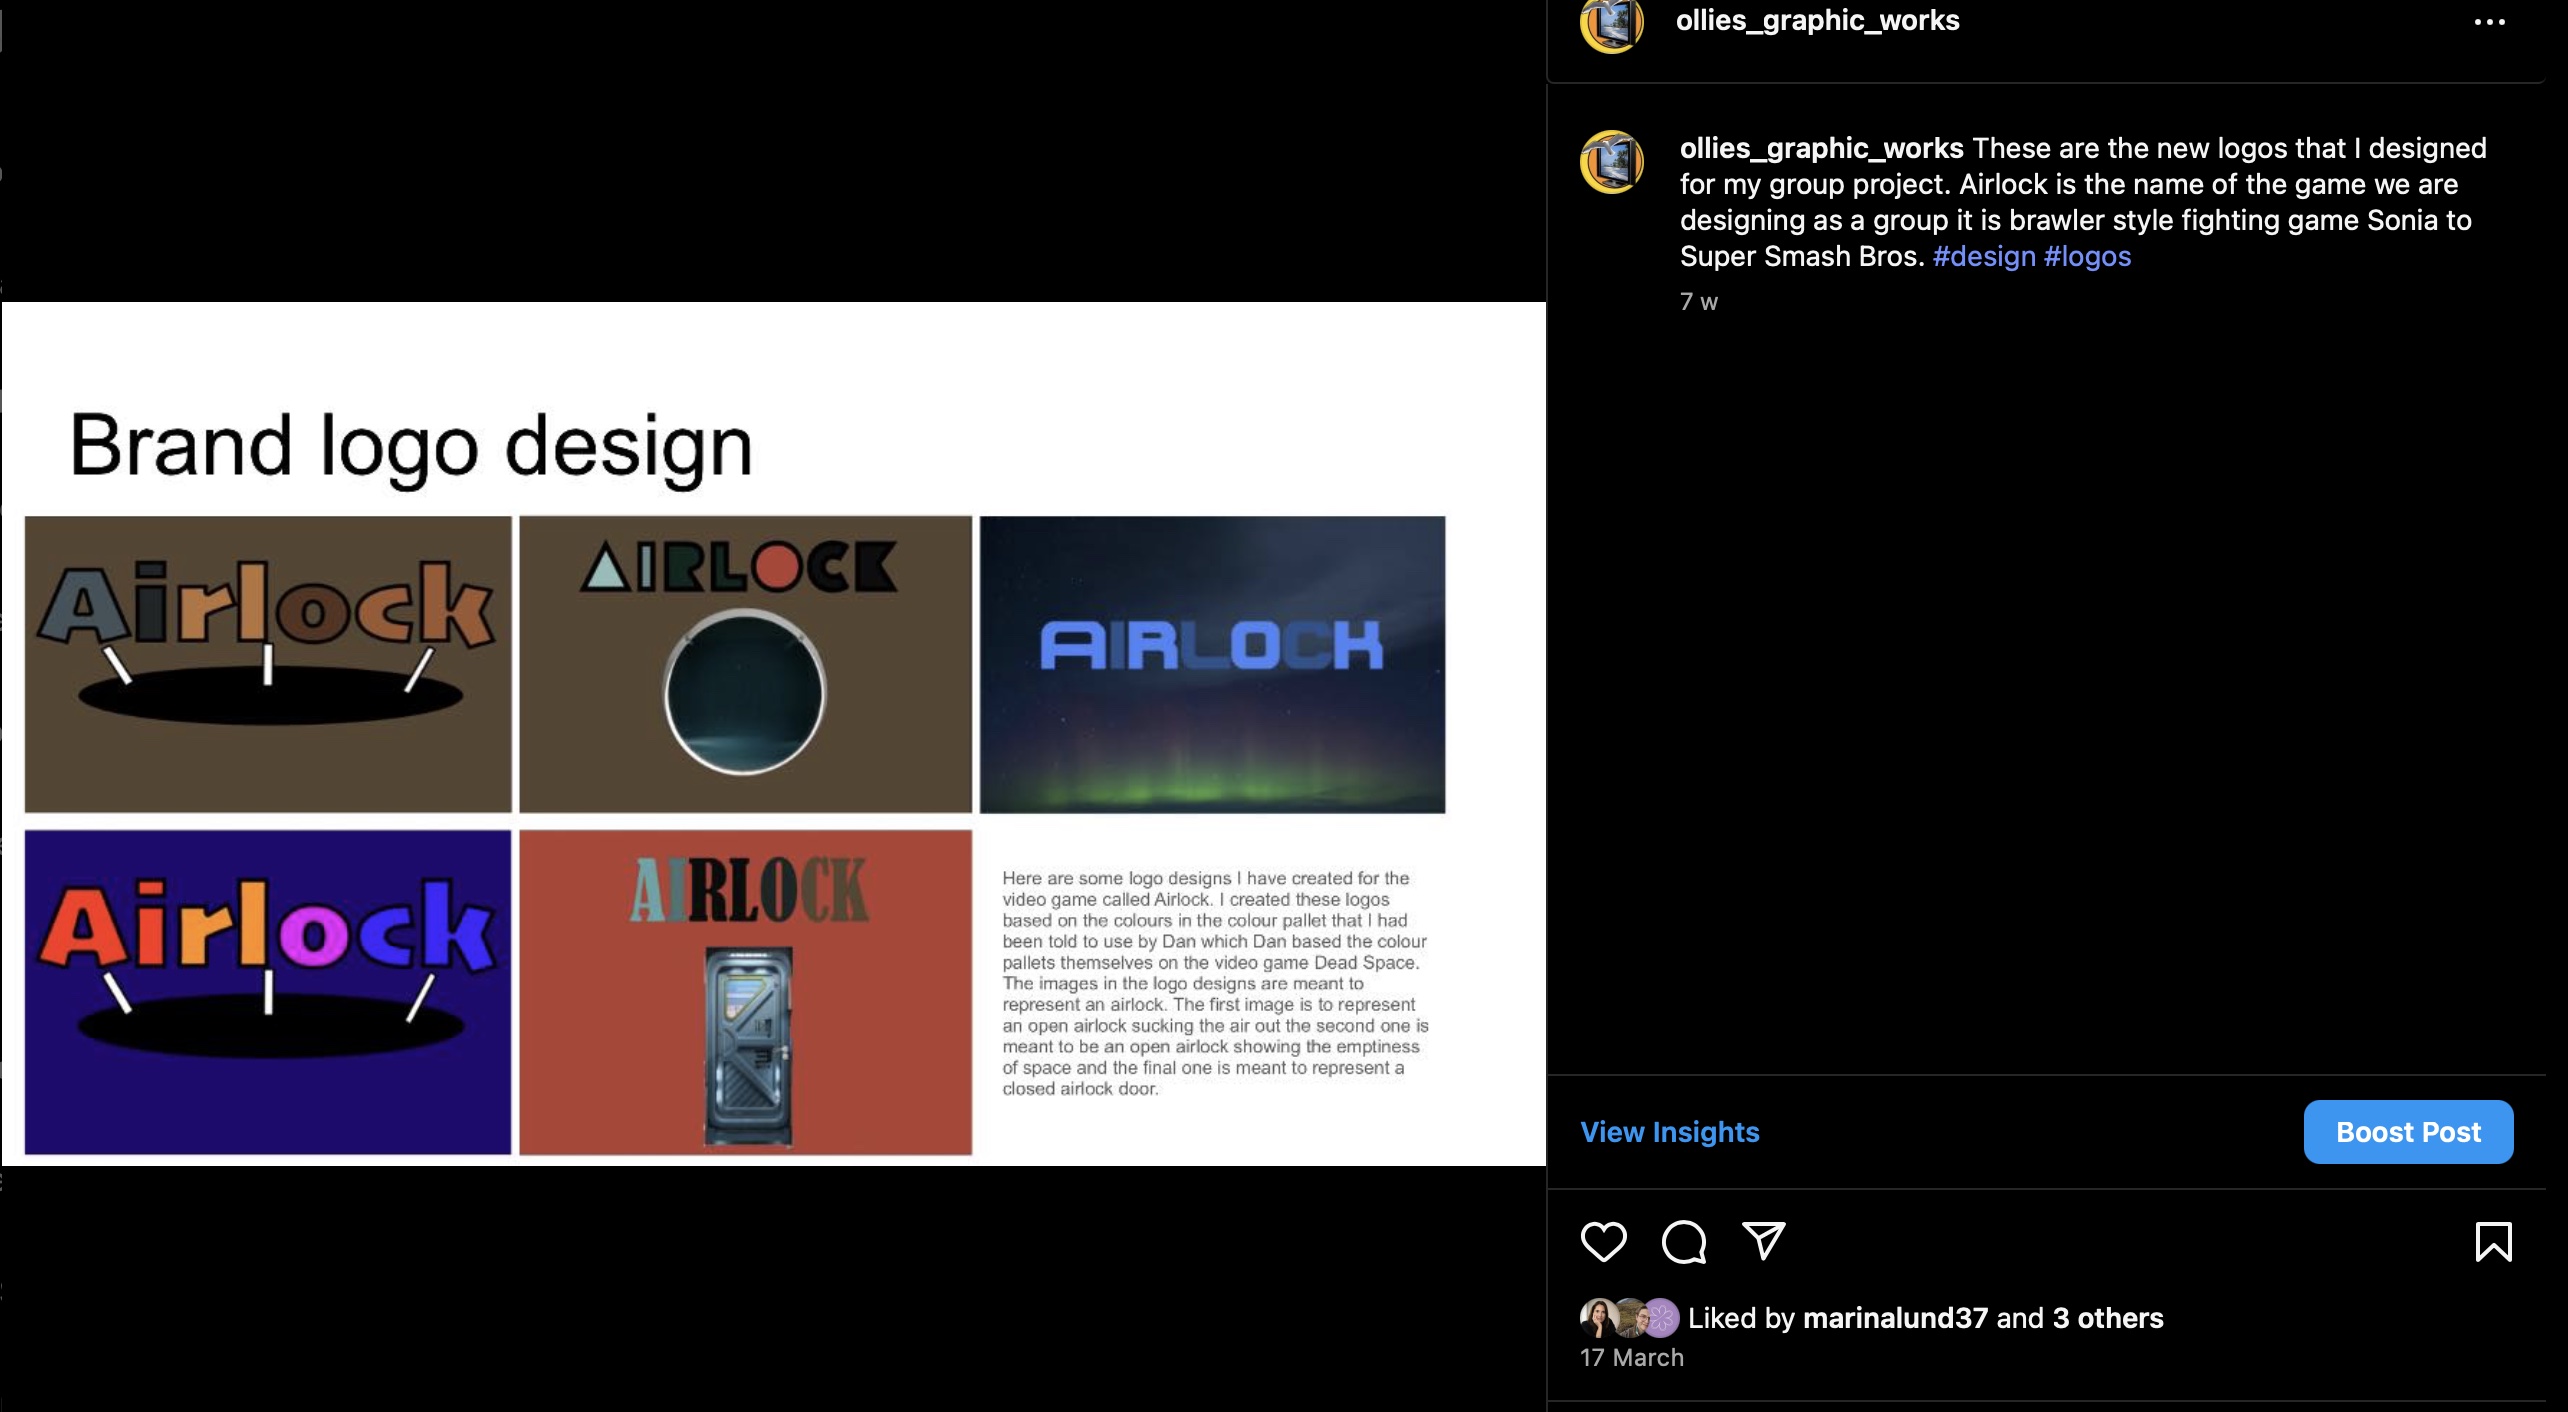Open the three-dot more options menu
This screenshot has height=1412, width=2568.
(2489, 22)
